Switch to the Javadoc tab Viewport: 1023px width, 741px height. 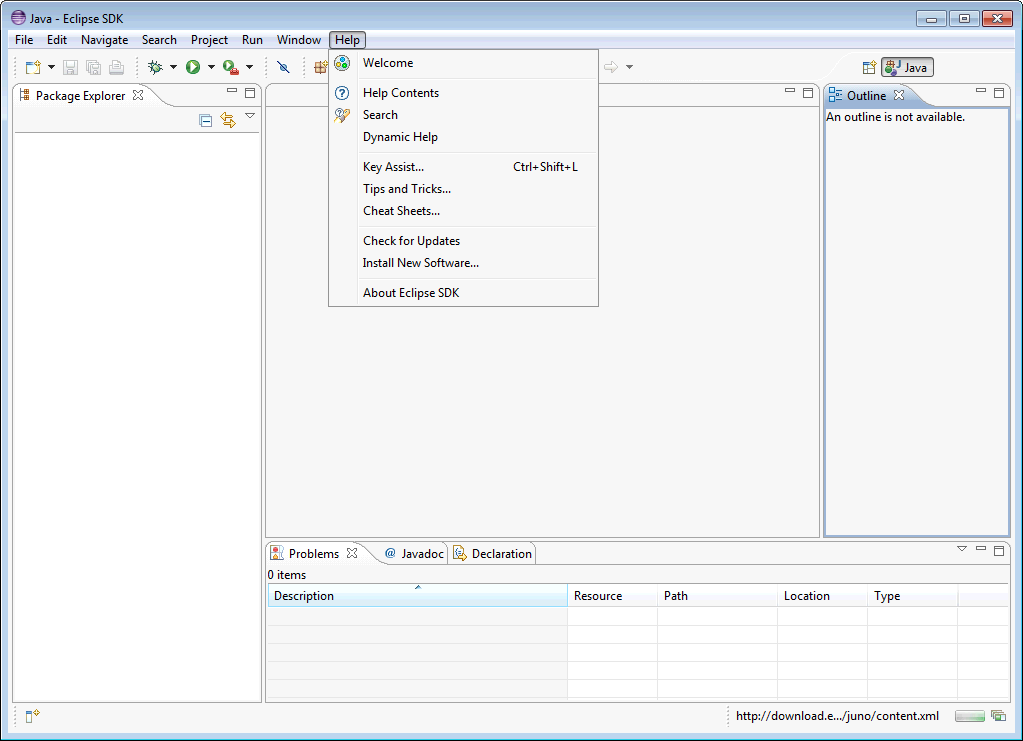pyautogui.click(x=414, y=553)
